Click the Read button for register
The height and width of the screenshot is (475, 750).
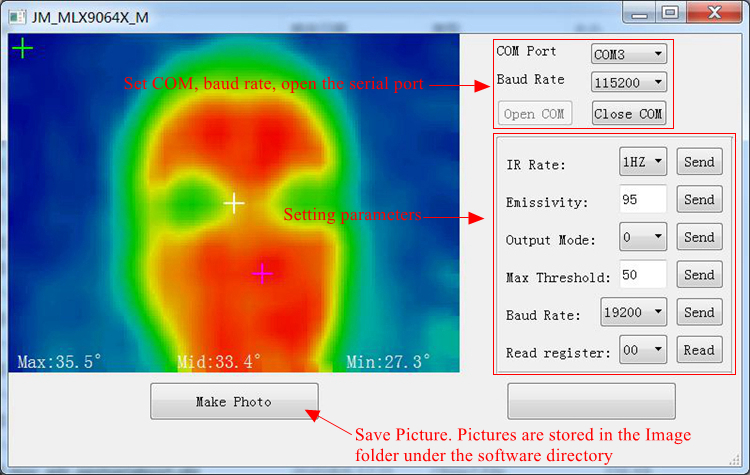(x=699, y=350)
